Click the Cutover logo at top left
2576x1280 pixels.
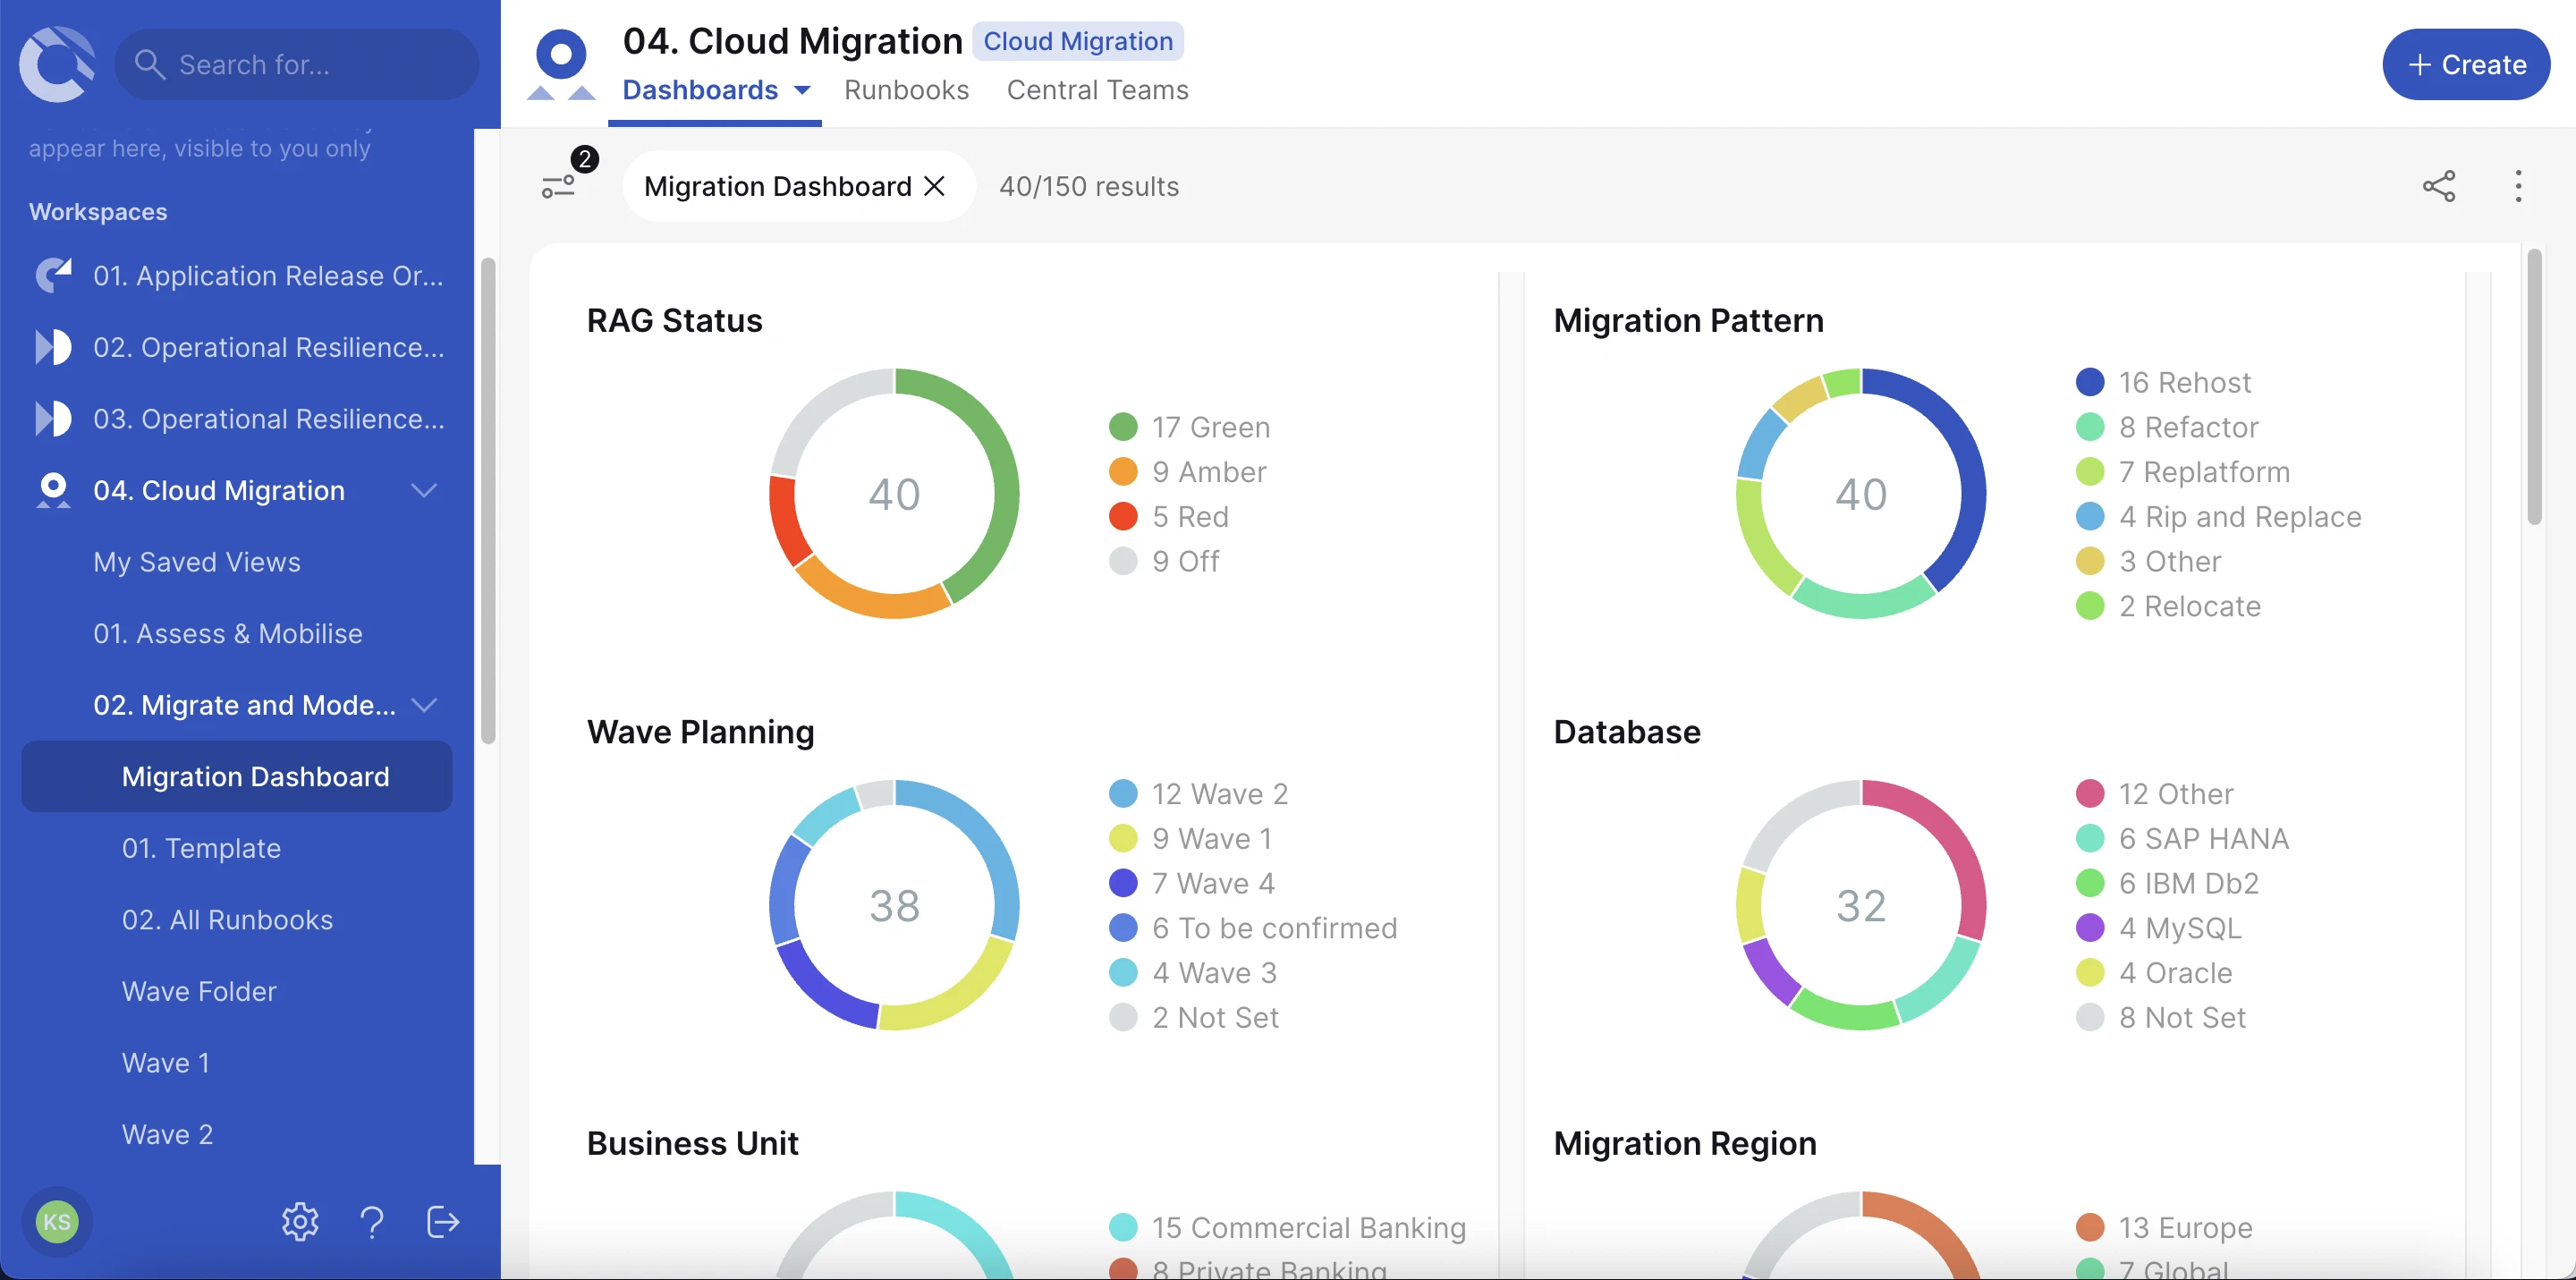[57, 64]
